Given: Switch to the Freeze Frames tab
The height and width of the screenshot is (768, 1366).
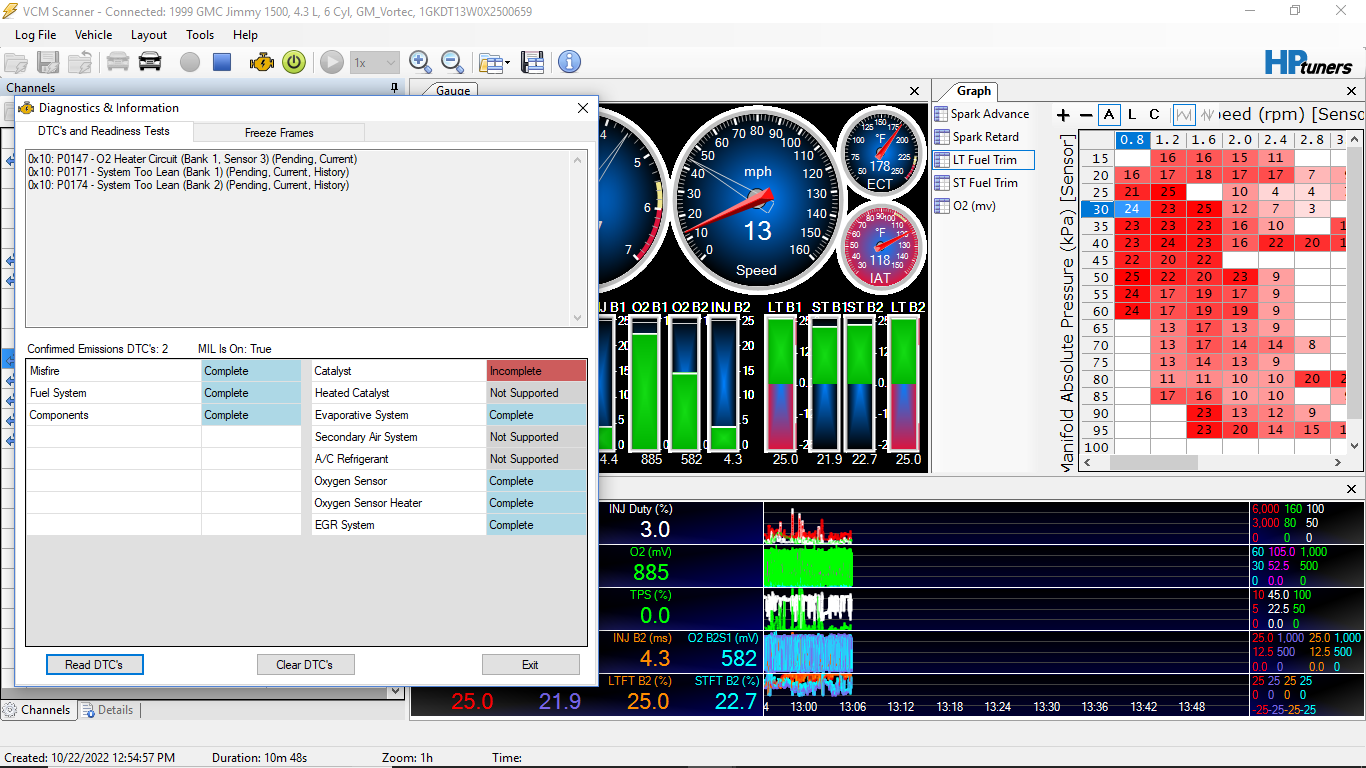Looking at the screenshot, I should 279,133.
